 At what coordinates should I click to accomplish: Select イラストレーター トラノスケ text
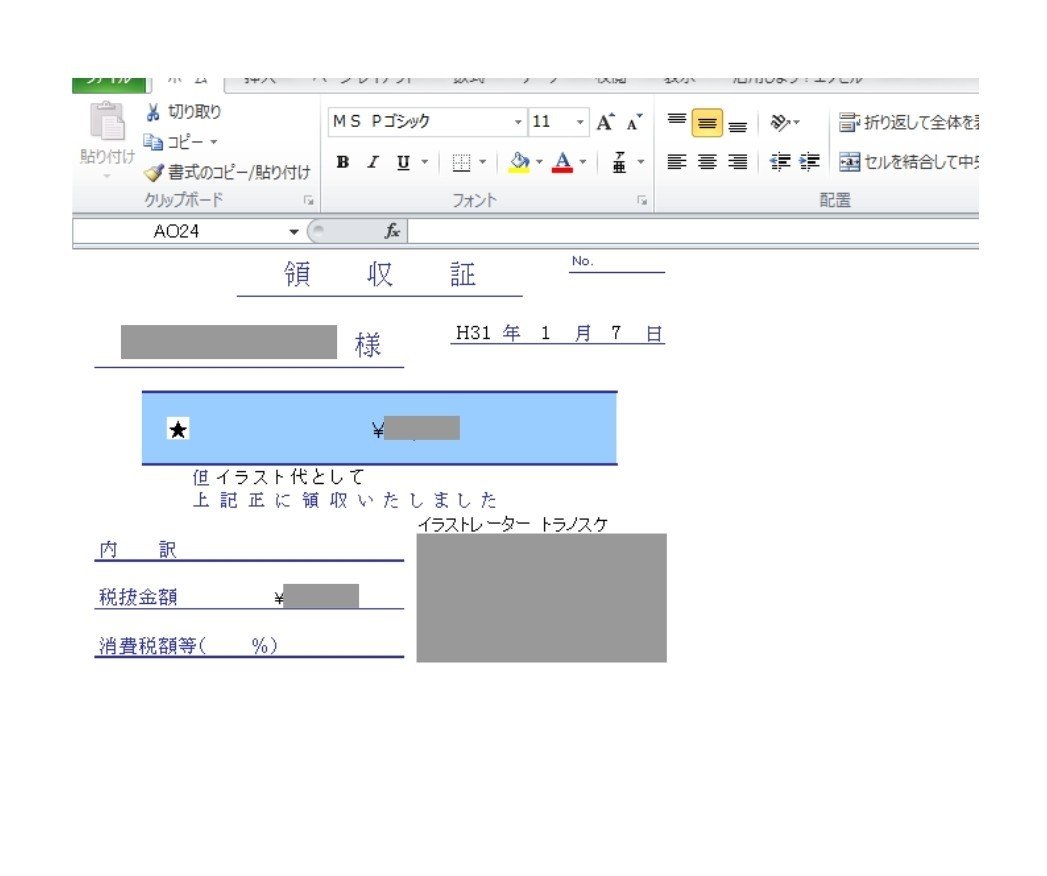pos(513,525)
